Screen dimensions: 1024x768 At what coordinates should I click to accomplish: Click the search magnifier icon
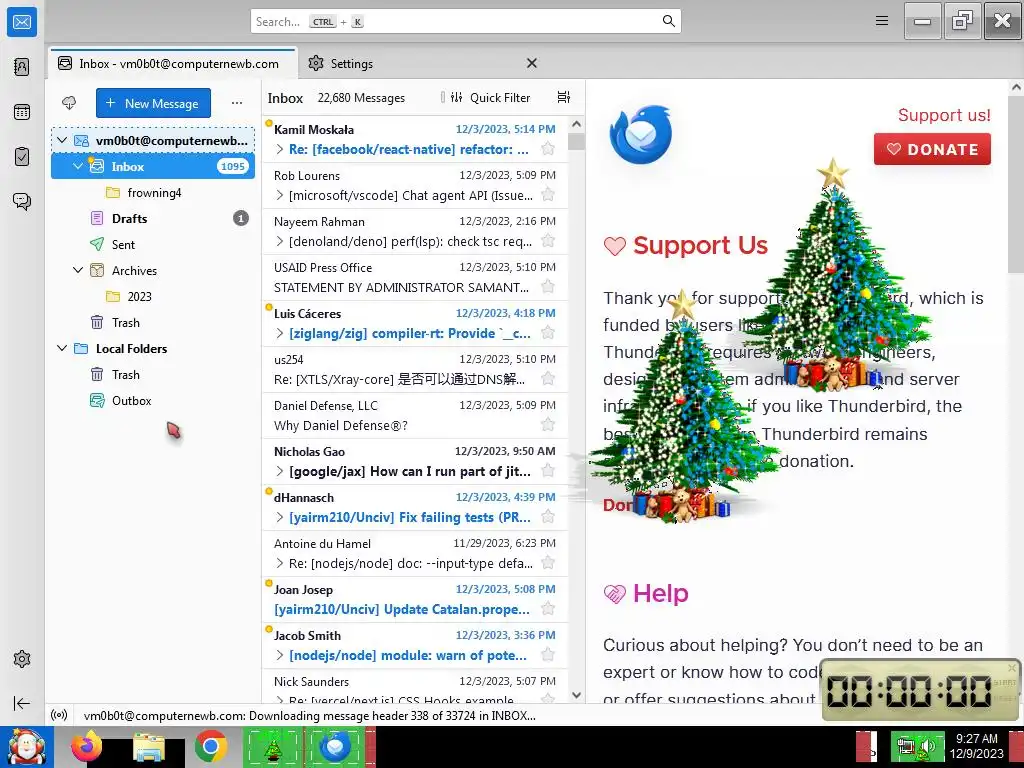pos(668,21)
